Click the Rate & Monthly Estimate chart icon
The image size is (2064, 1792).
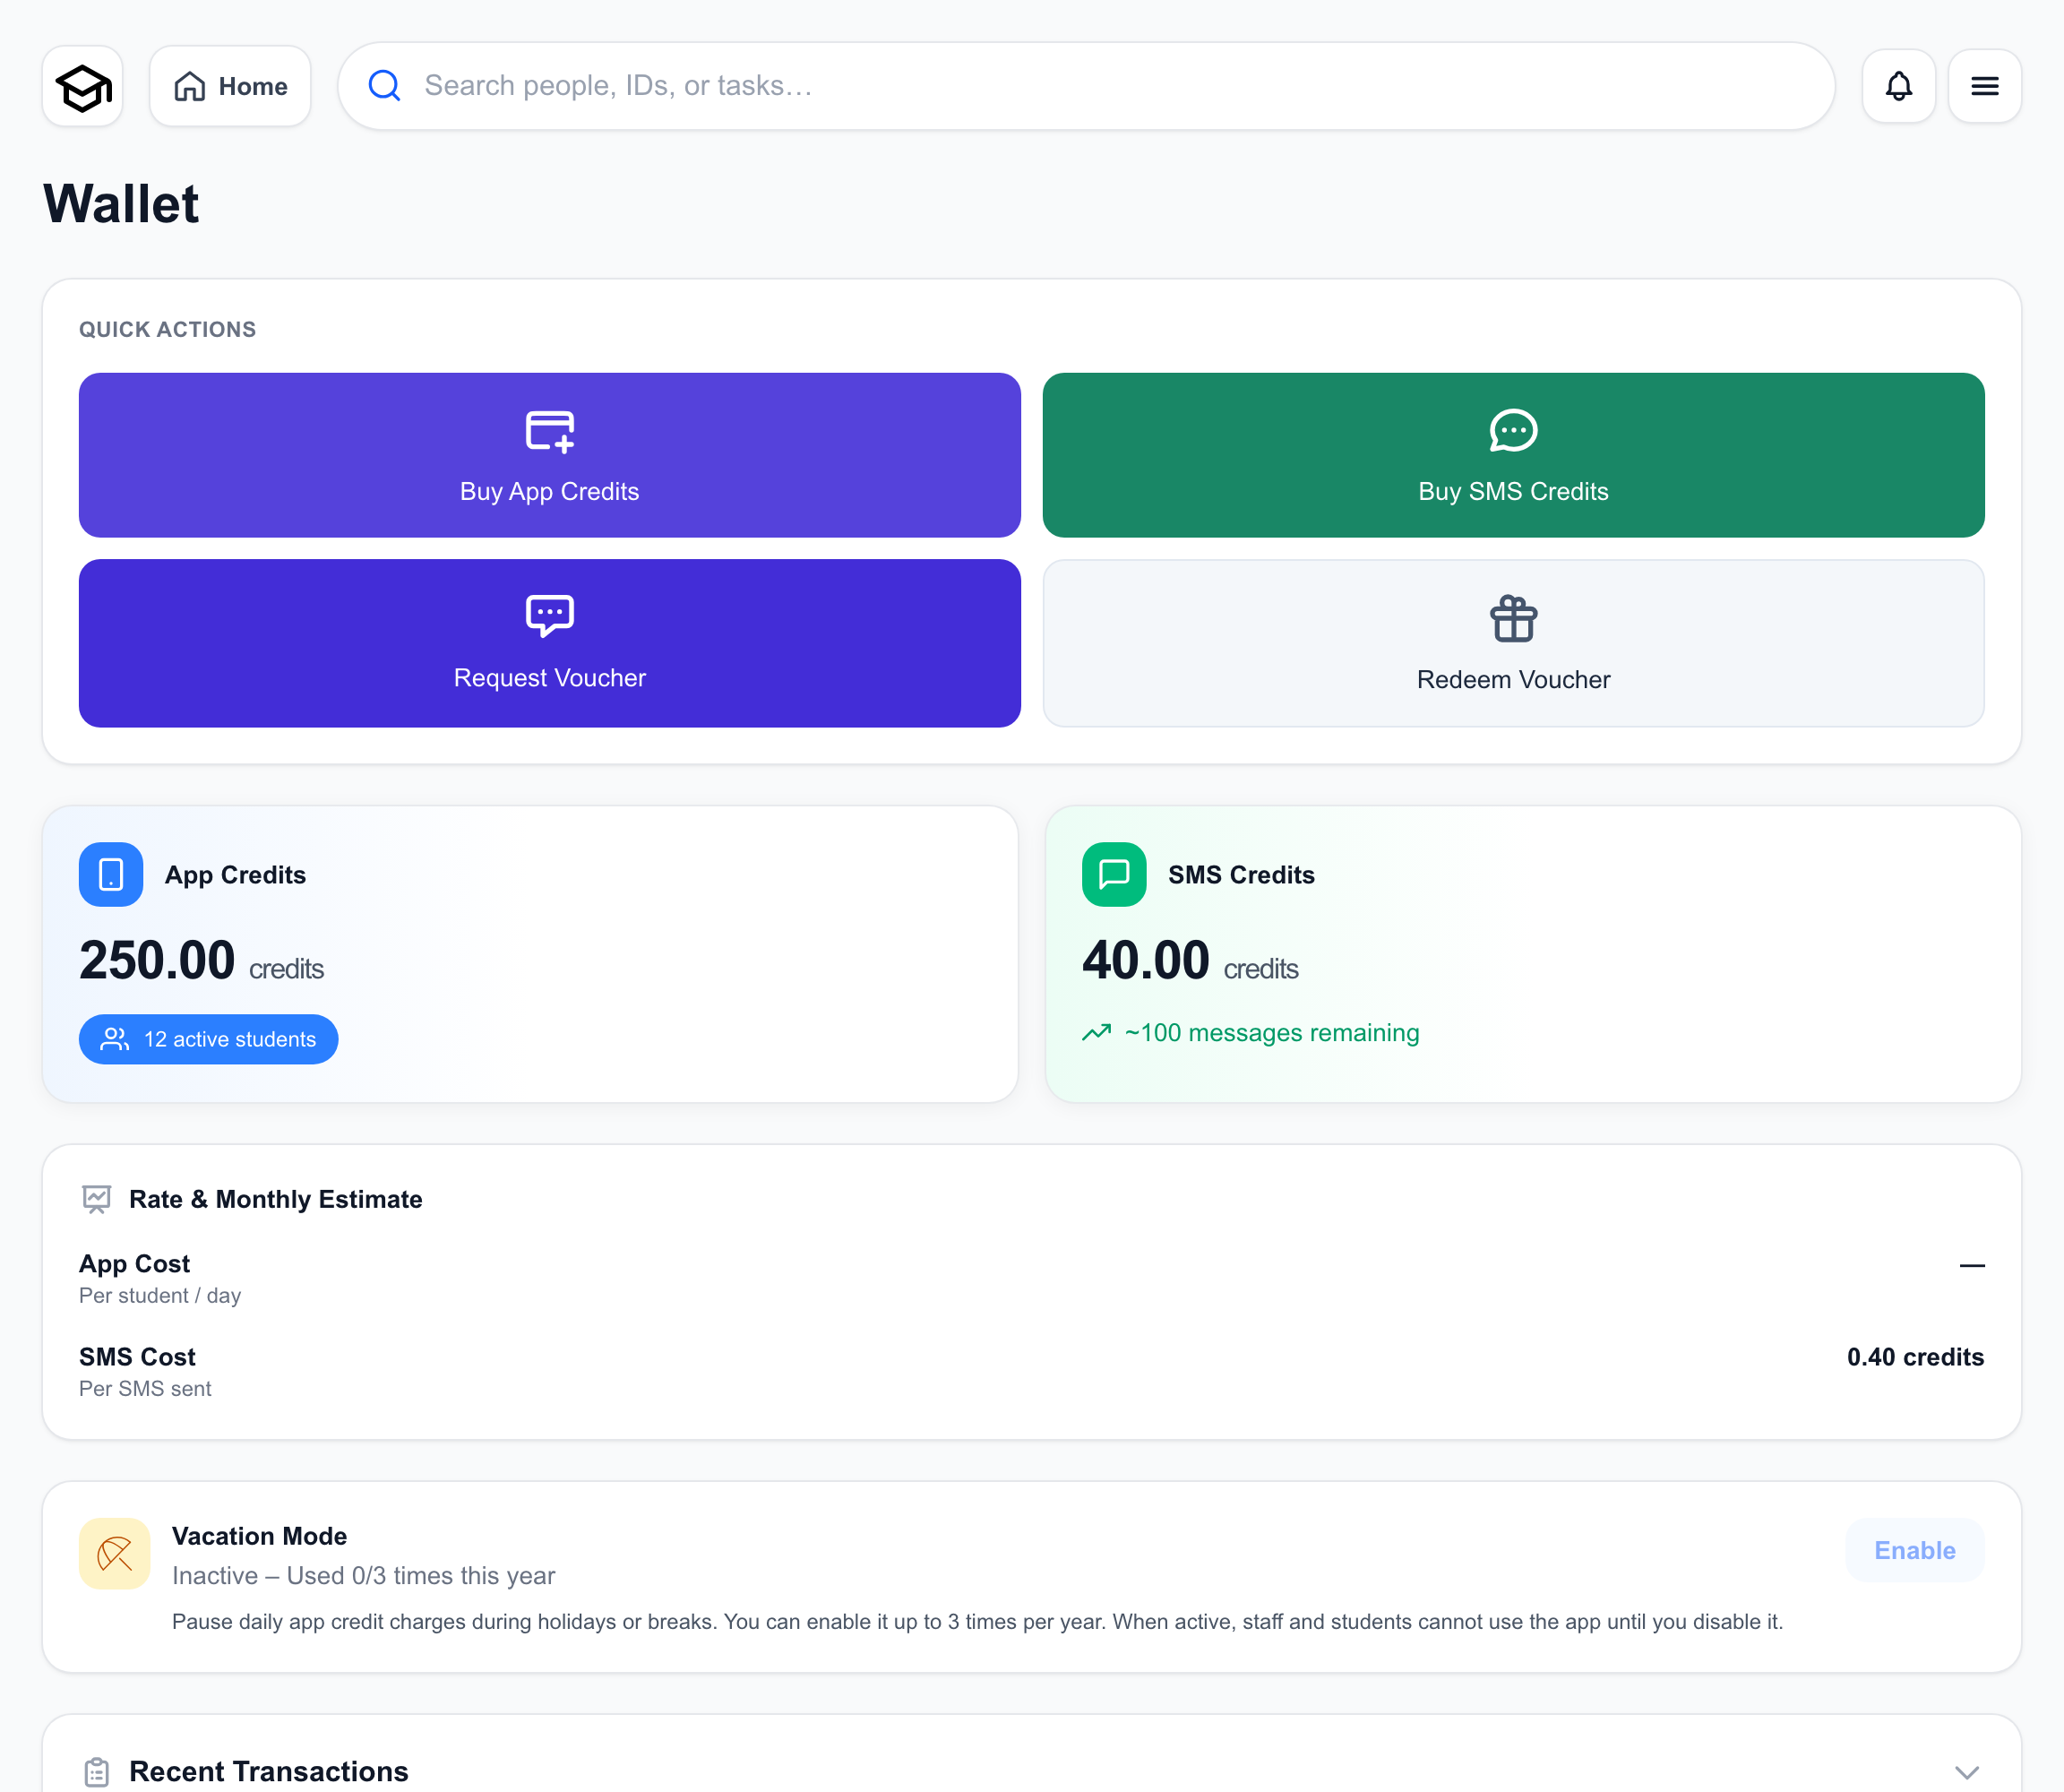(x=96, y=1199)
